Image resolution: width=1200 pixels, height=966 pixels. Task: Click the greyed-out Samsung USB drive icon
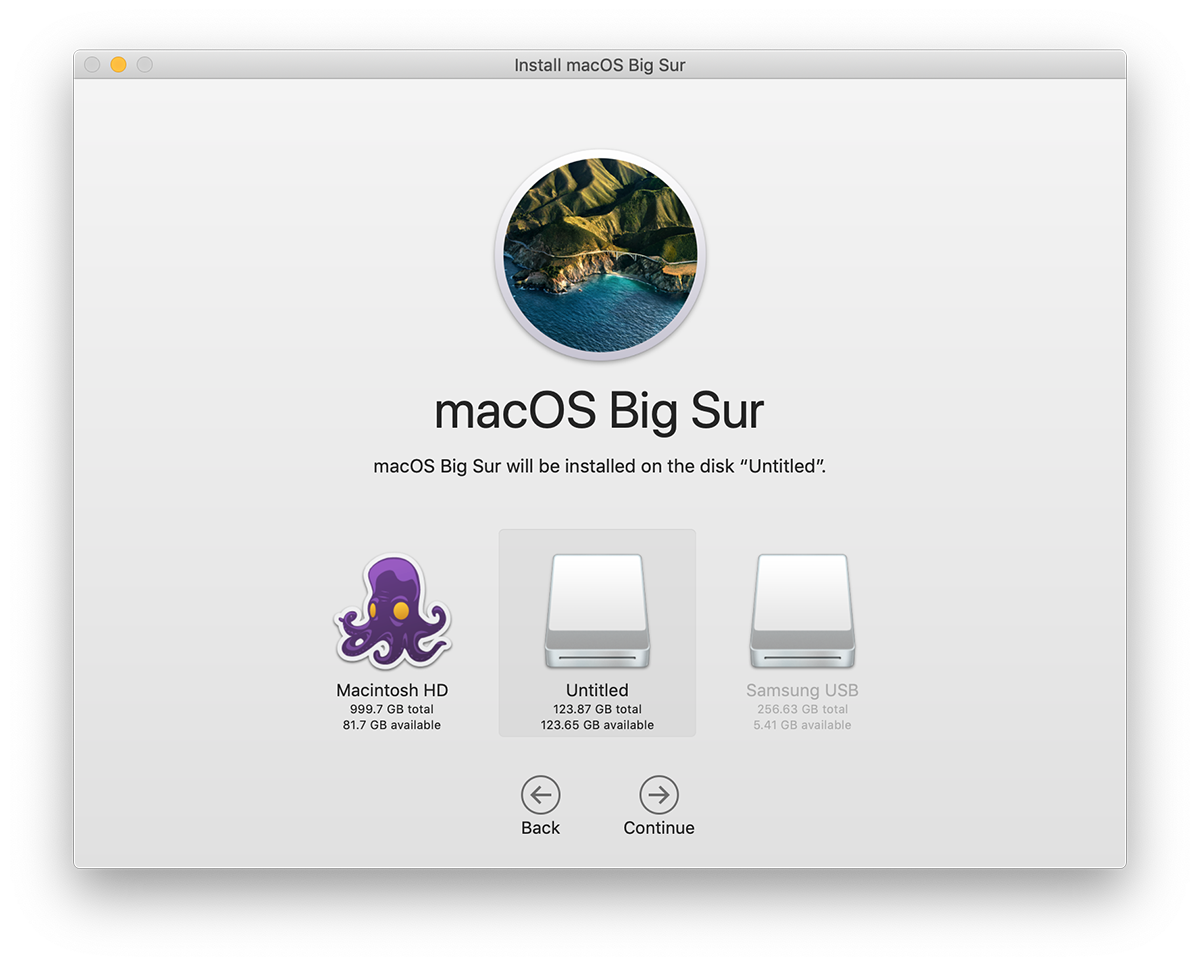802,611
